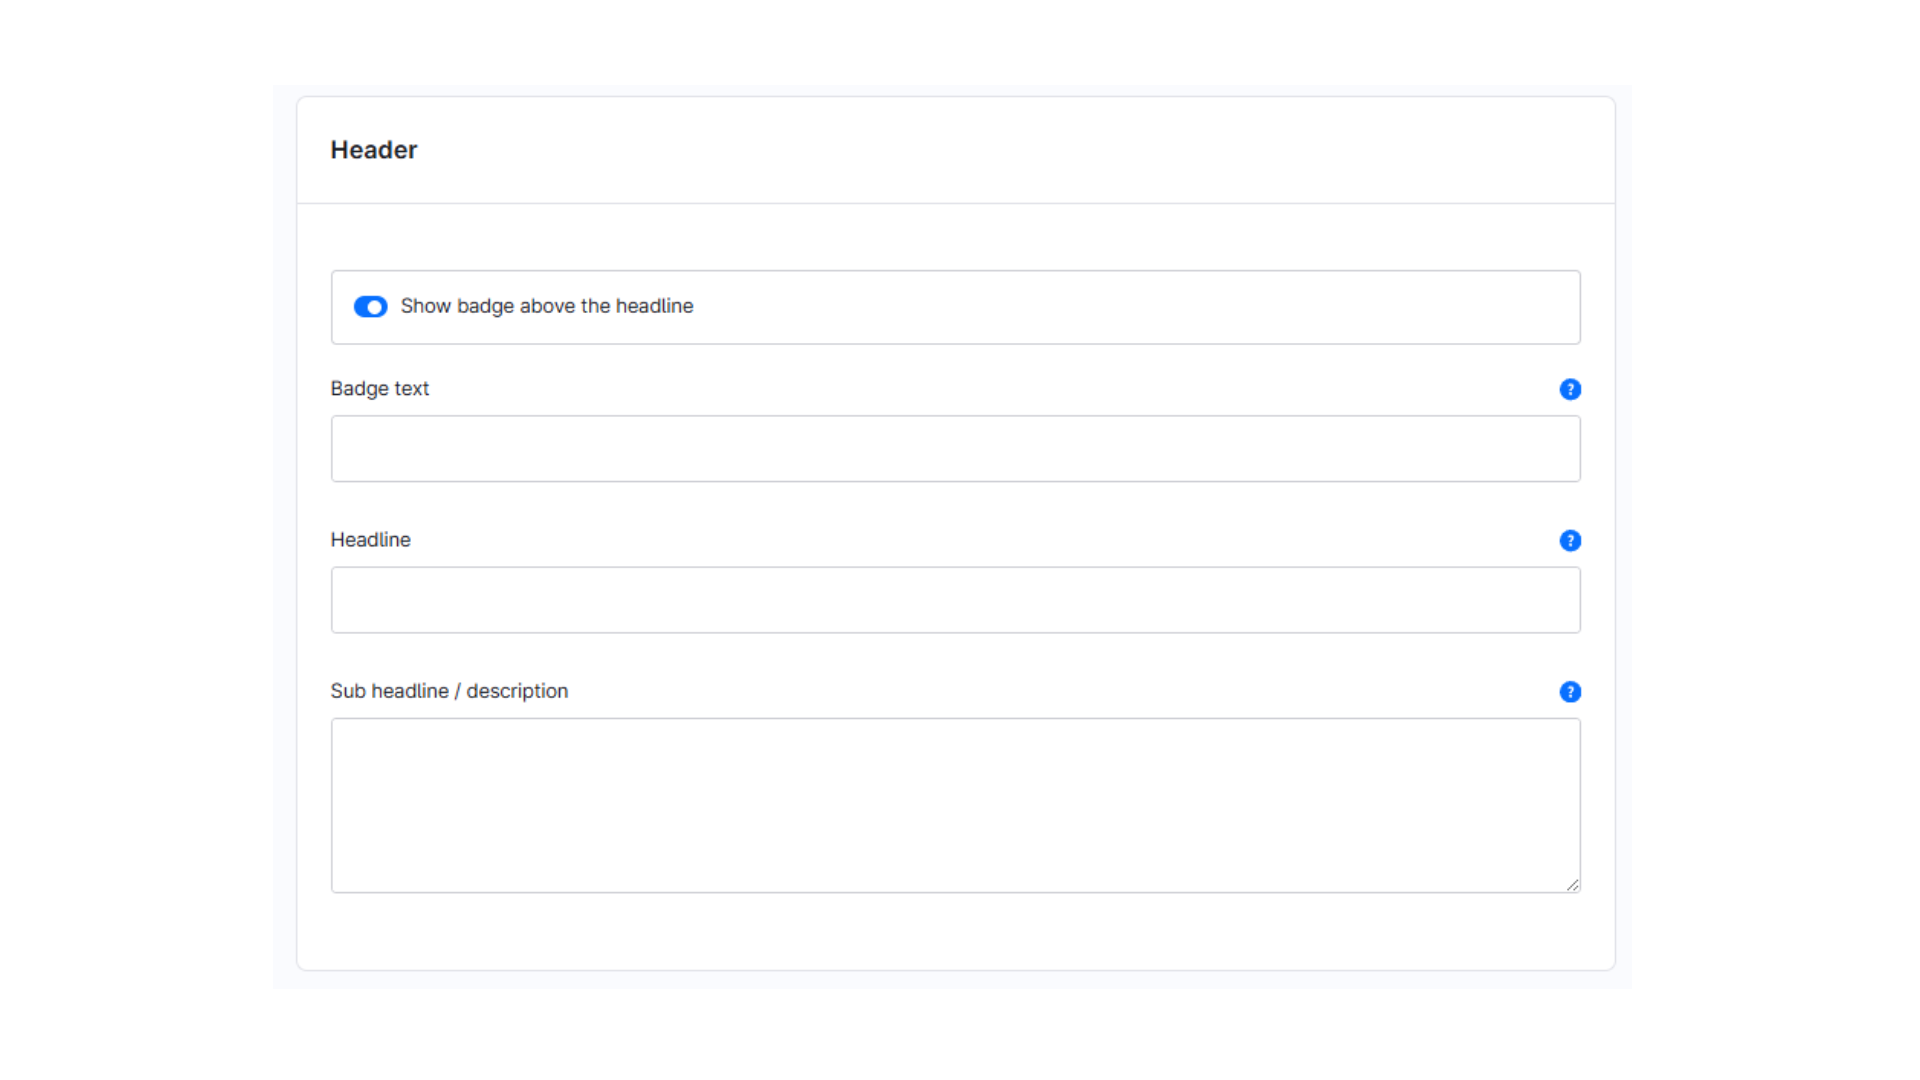Open help icon for Badge text
The image size is (1920, 1080).
(x=1570, y=390)
